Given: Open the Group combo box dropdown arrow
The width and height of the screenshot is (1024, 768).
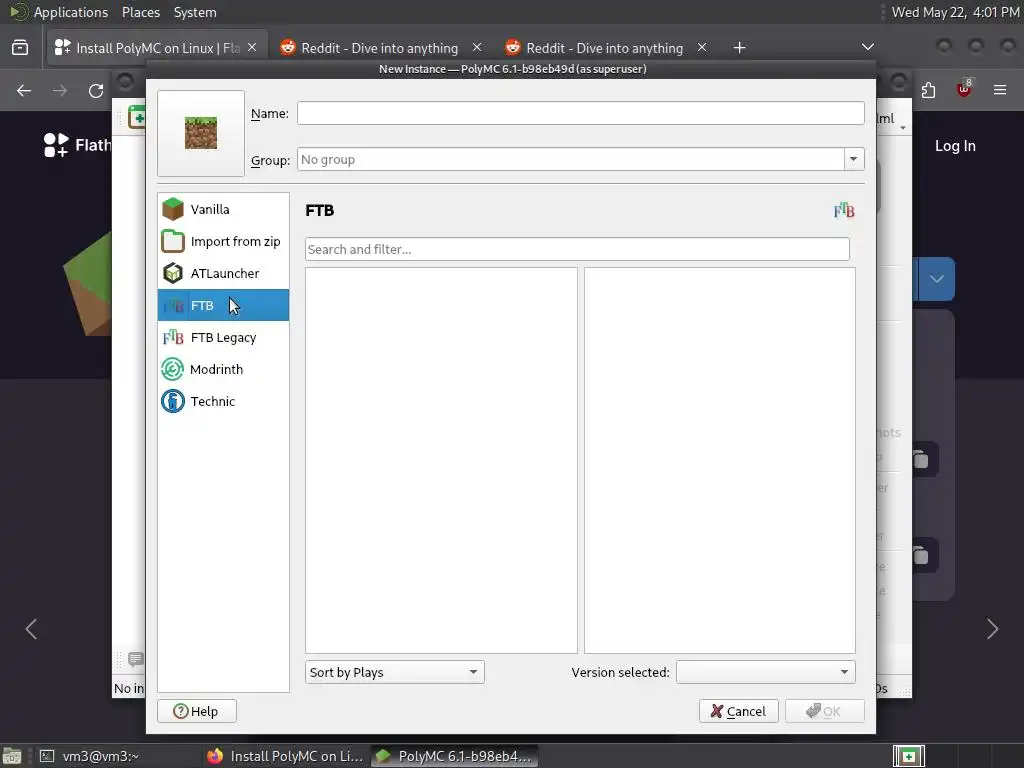Looking at the screenshot, I should pyautogui.click(x=853, y=159).
